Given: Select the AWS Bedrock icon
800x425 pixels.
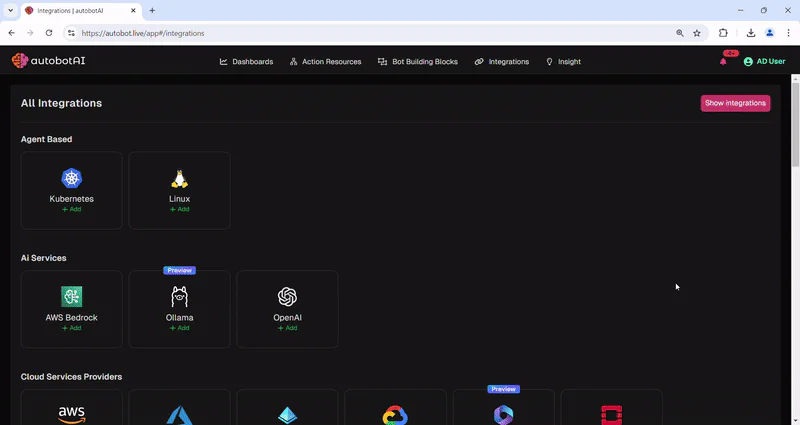Looking at the screenshot, I should [x=71, y=296].
